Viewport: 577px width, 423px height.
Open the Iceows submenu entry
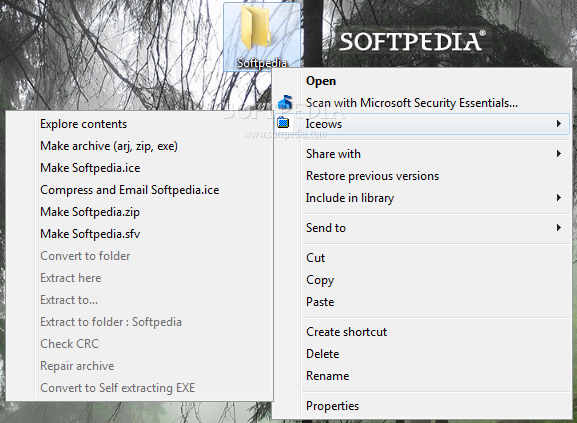tap(422, 124)
